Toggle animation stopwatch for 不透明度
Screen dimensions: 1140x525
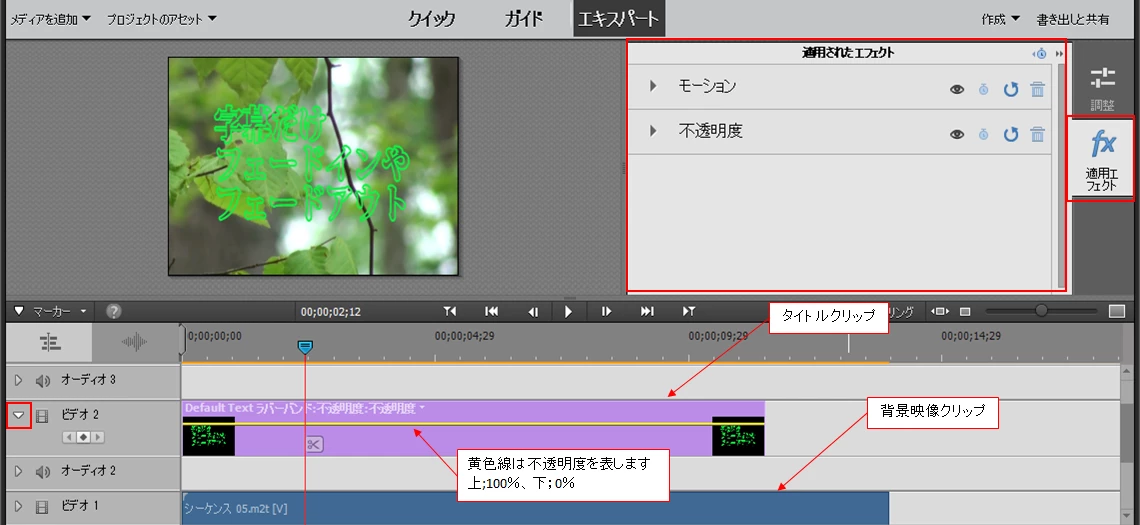tap(984, 134)
